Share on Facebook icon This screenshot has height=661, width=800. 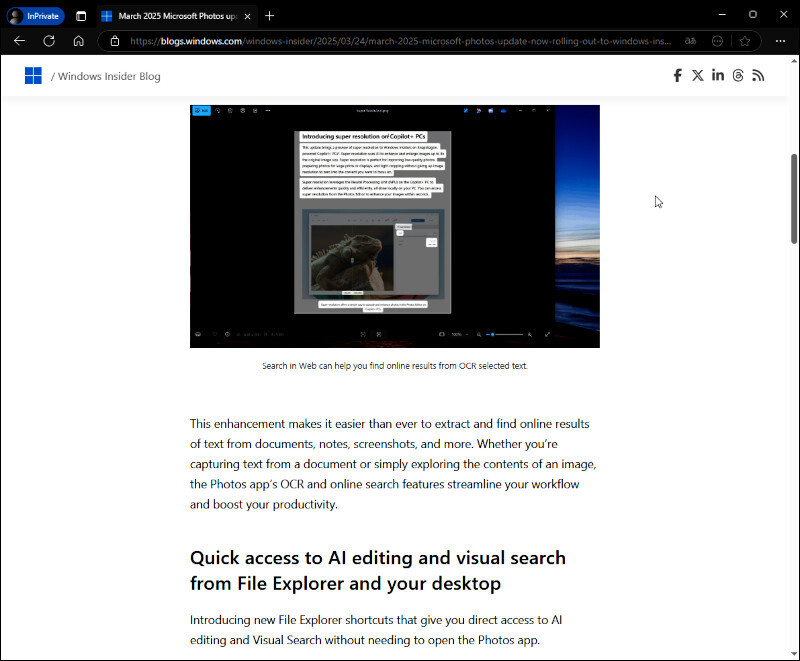(677, 75)
